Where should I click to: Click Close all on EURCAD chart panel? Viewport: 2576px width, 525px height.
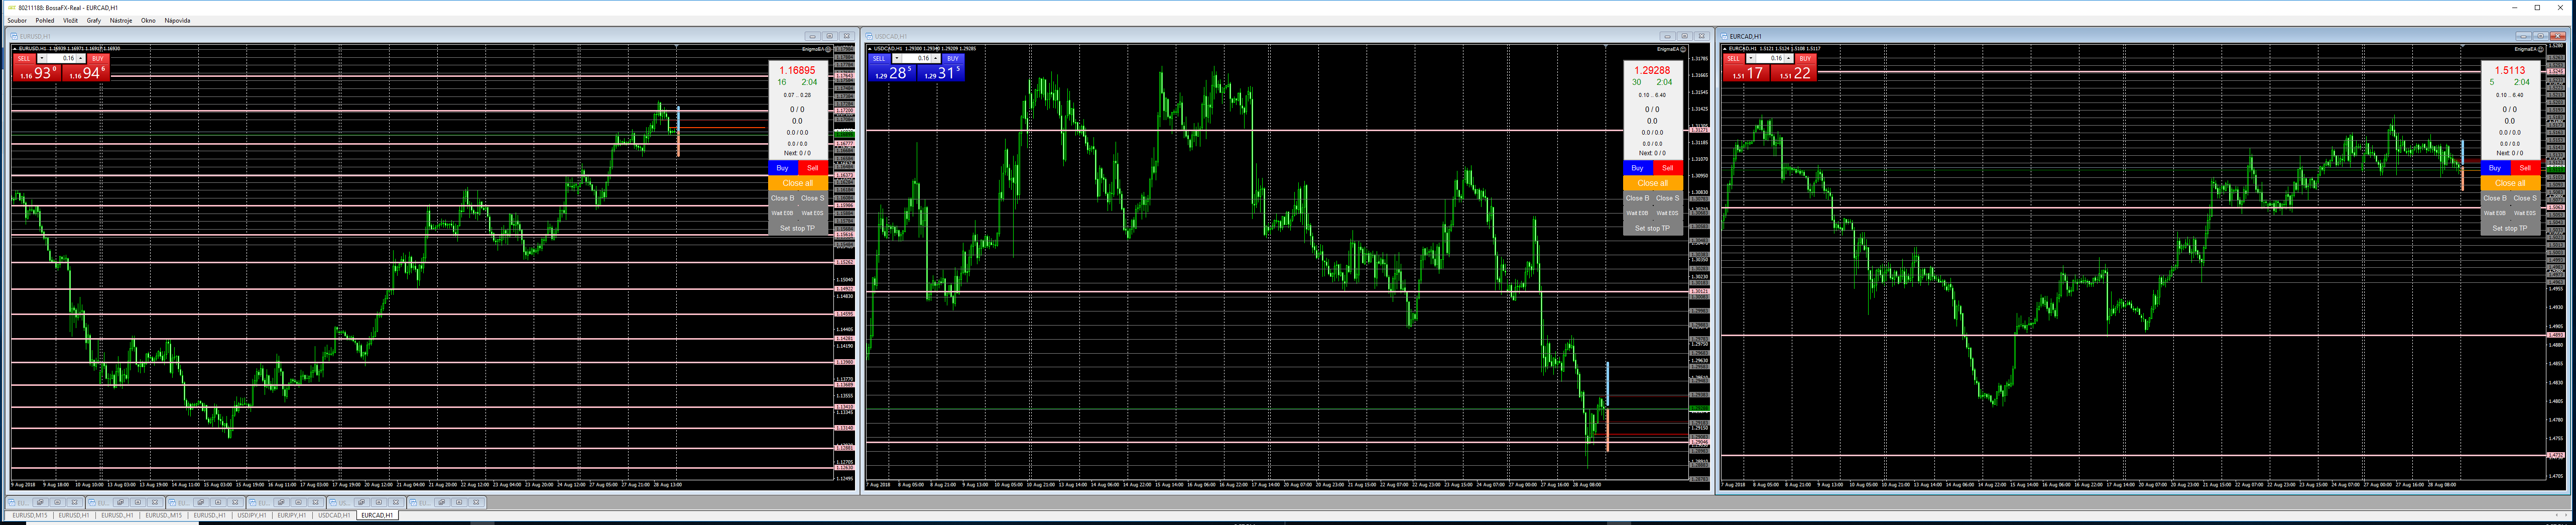(x=2511, y=183)
